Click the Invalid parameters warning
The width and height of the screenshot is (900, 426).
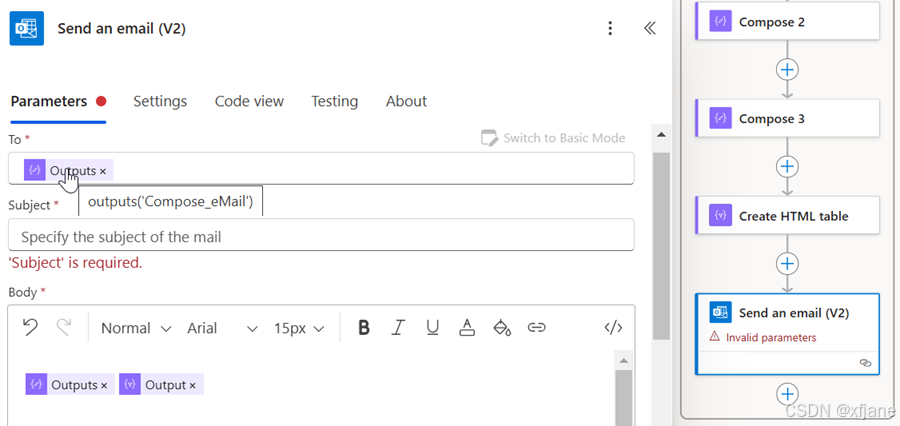tap(763, 338)
